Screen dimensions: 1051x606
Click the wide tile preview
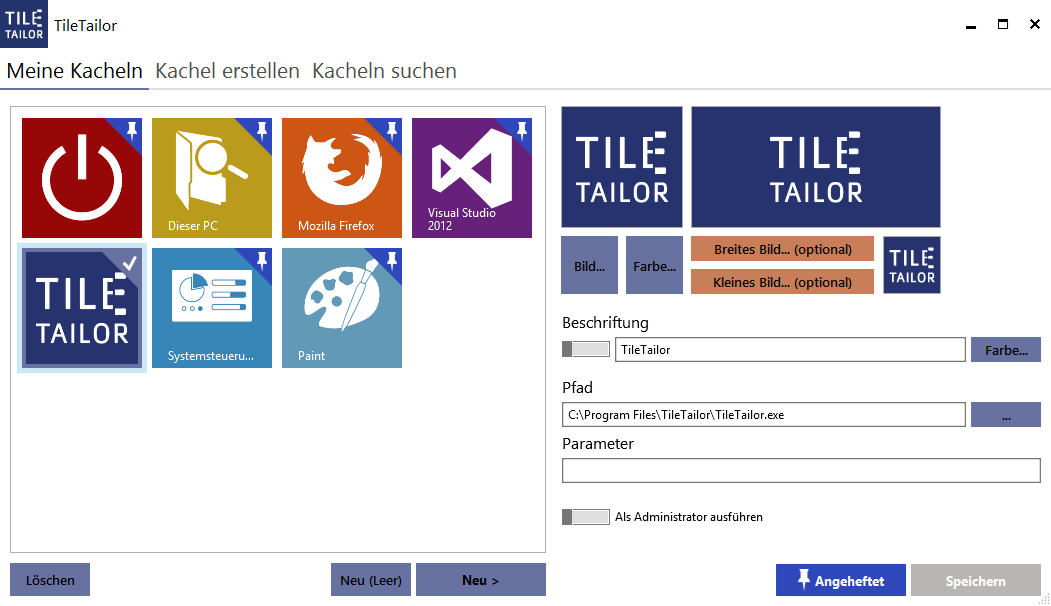point(816,167)
